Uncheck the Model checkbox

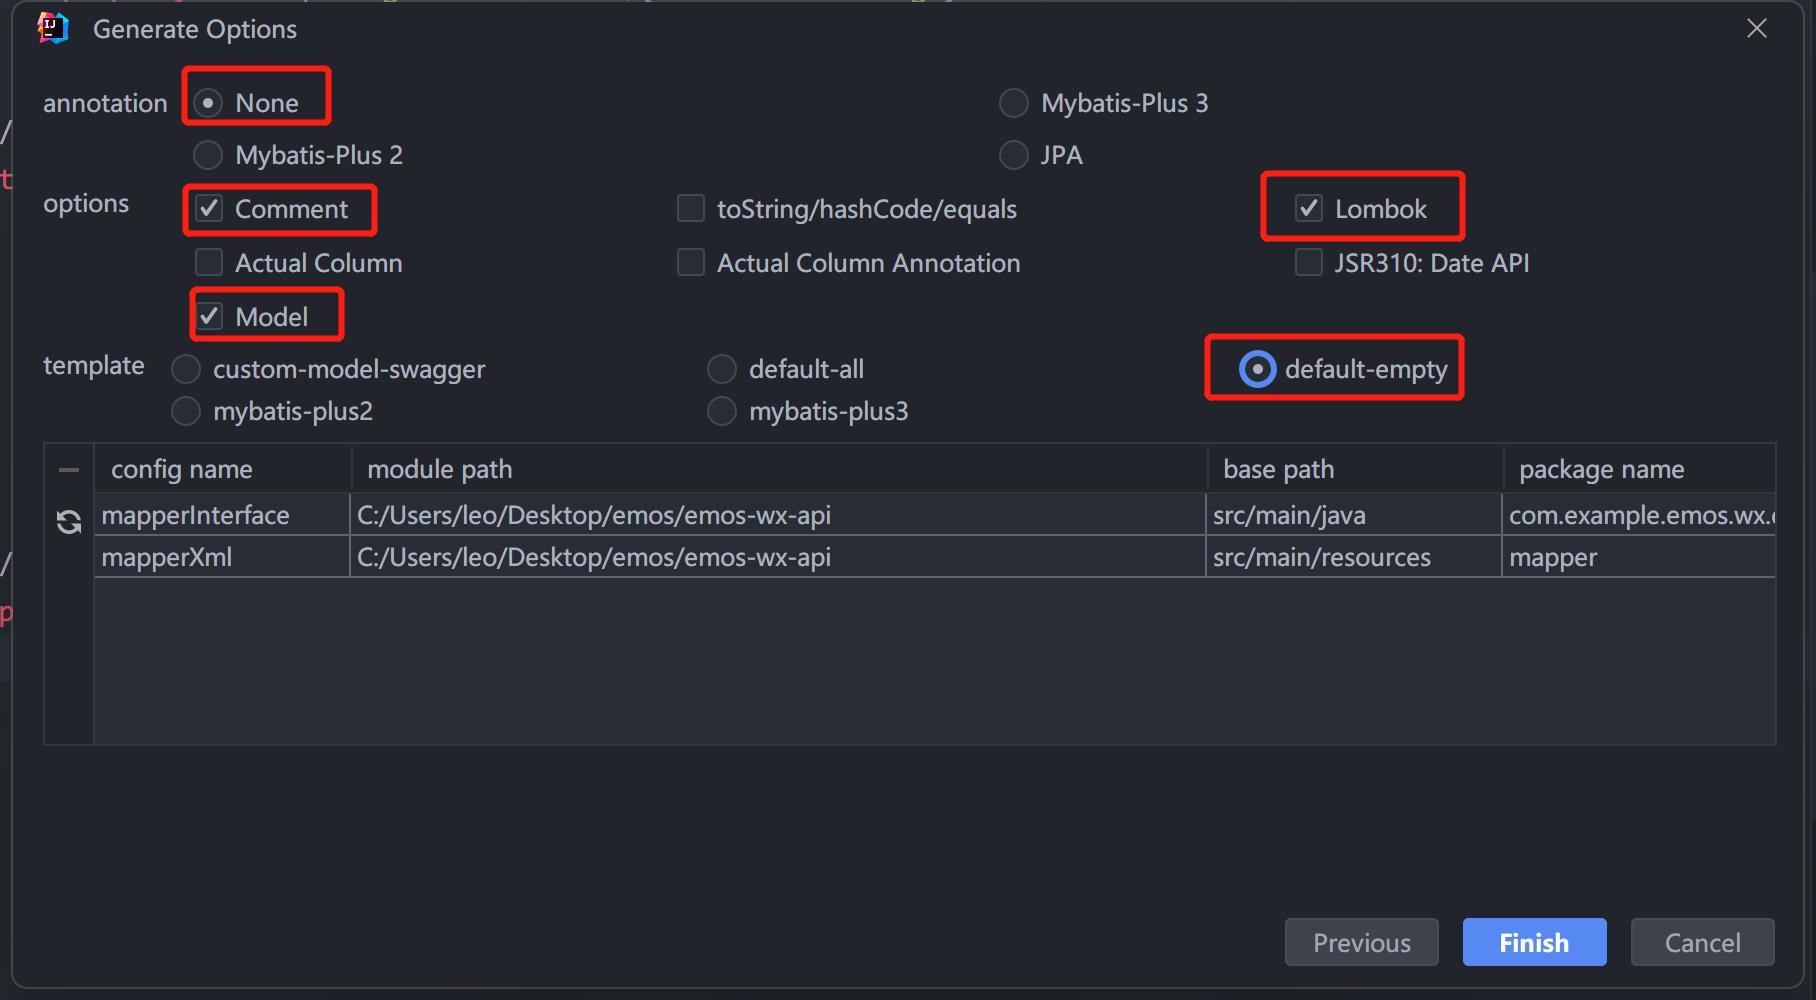pos(209,317)
